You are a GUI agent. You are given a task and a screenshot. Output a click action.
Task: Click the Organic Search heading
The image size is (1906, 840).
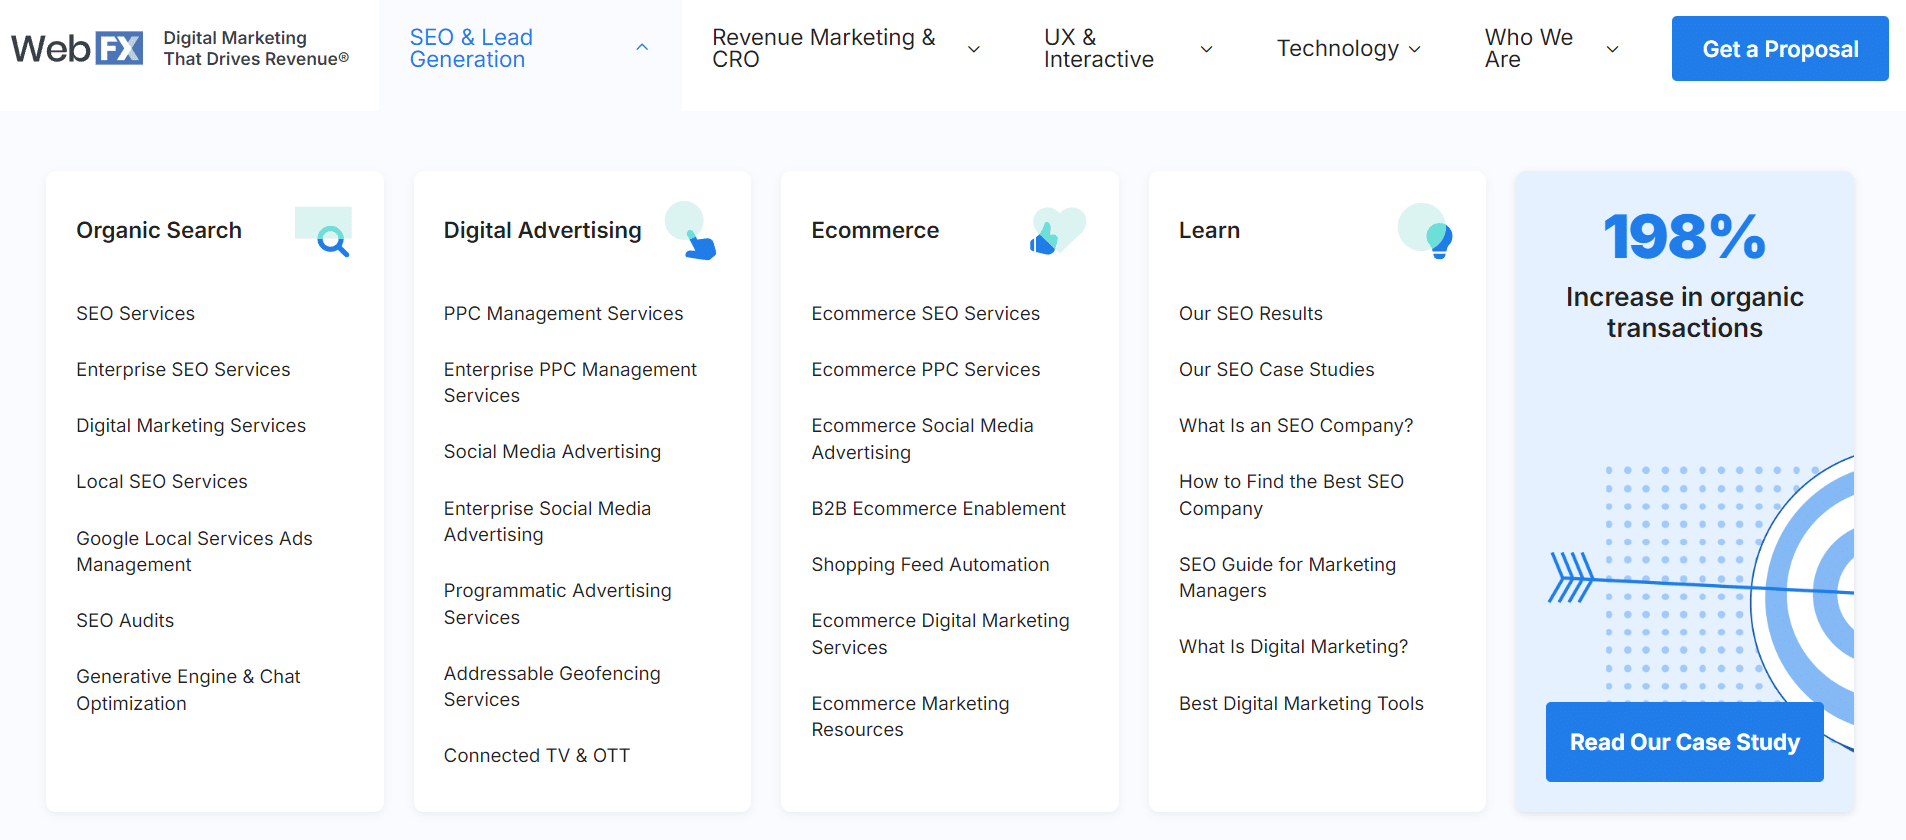[159, 230]
